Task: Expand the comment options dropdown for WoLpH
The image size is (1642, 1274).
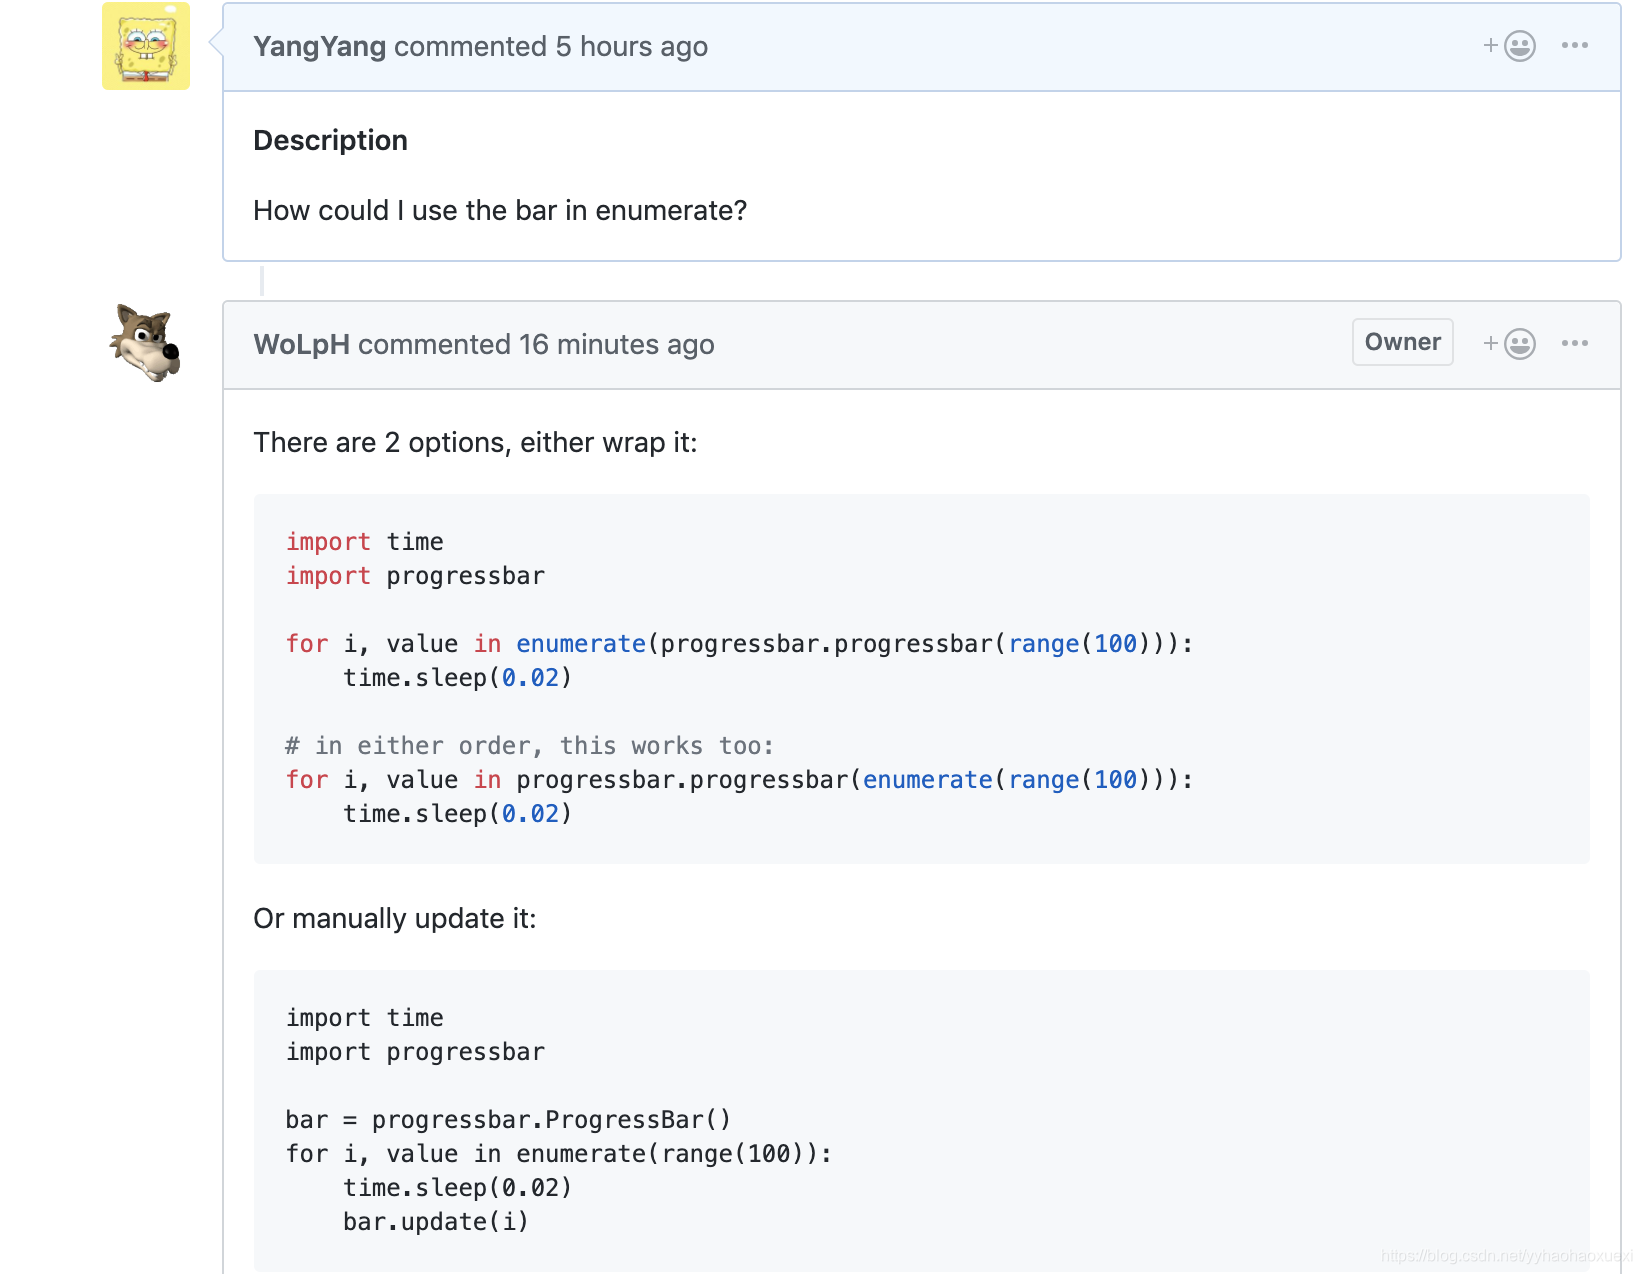Action: 1575,343
